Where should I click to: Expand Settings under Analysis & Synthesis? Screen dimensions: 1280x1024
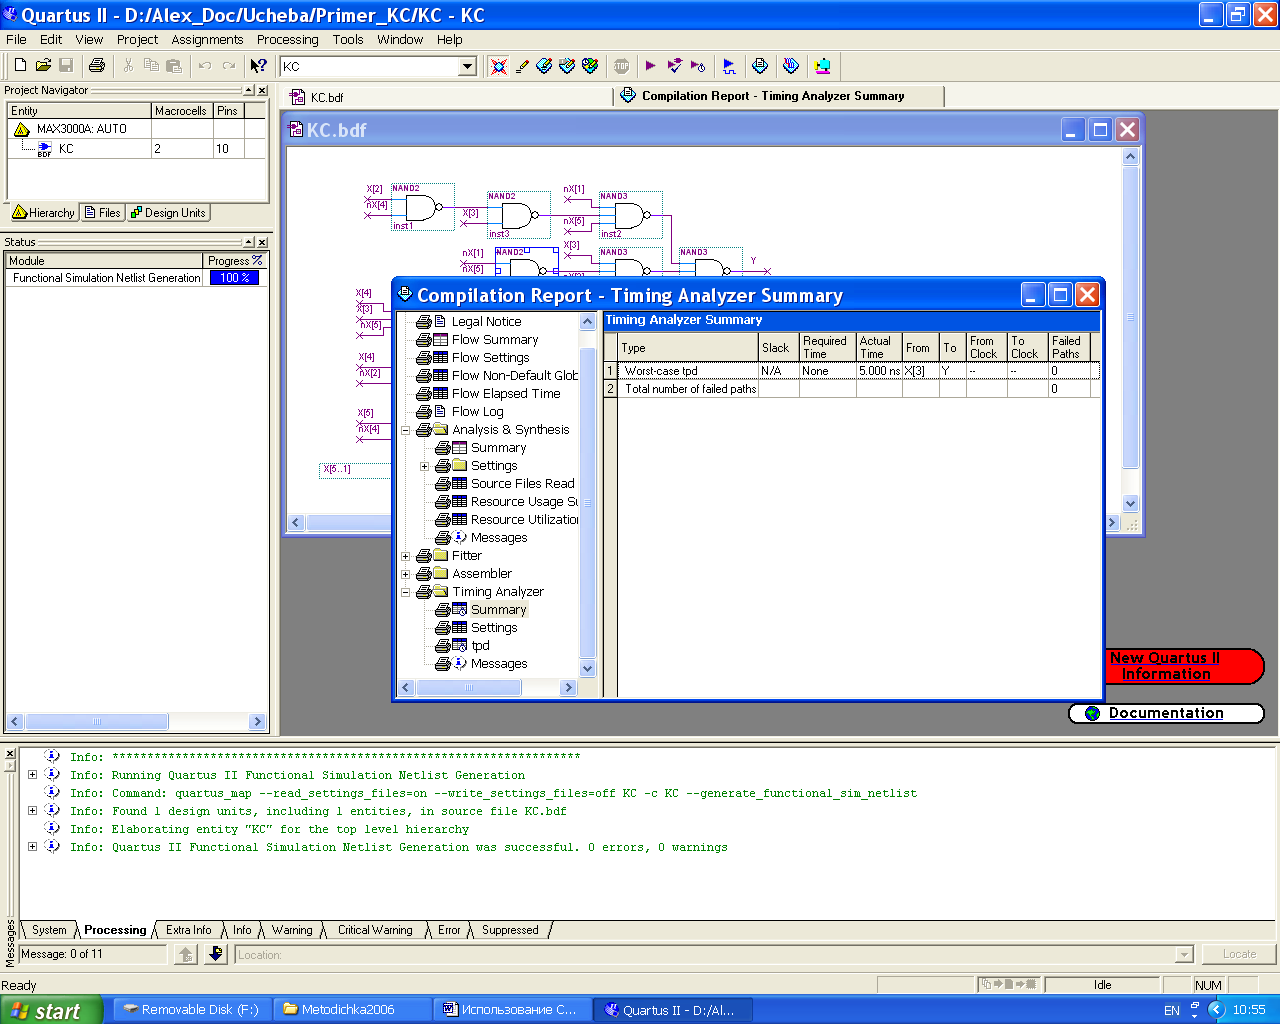coord(425,466)
